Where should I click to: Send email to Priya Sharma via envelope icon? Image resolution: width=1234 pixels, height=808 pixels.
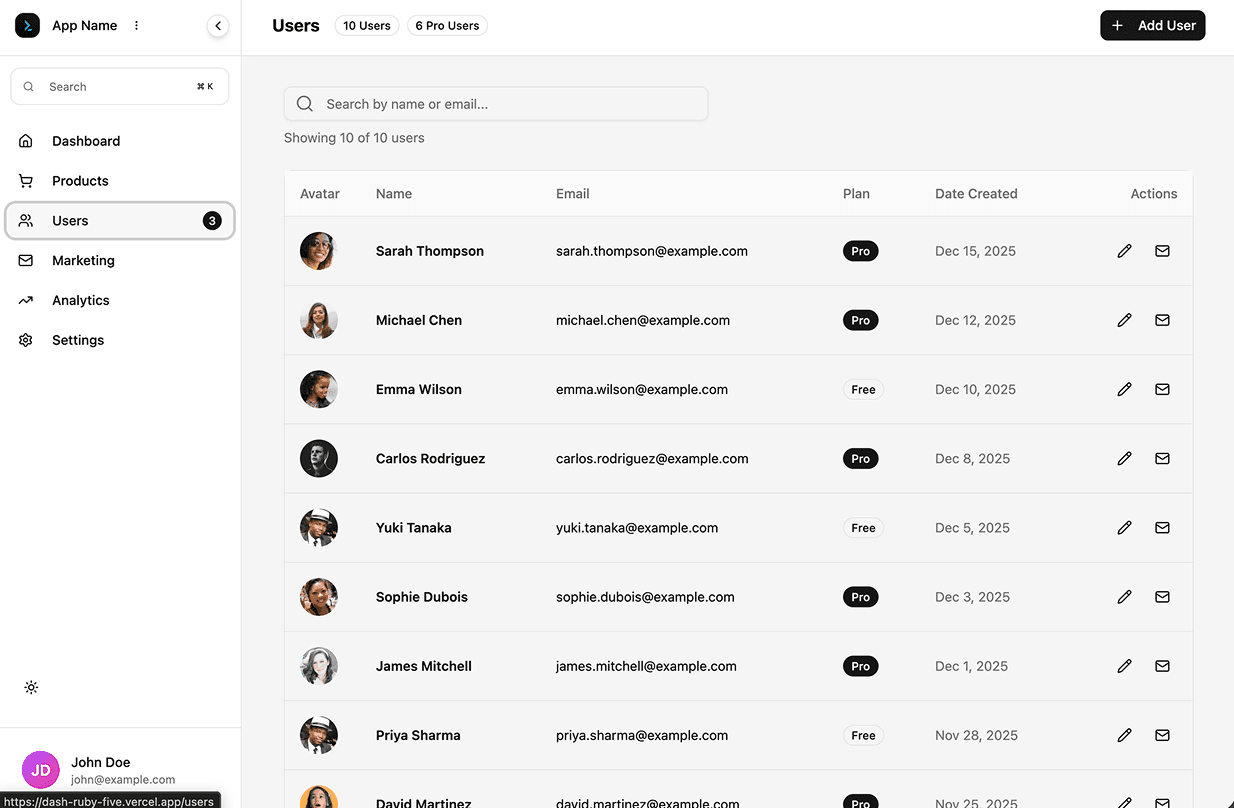[1162, 735]
